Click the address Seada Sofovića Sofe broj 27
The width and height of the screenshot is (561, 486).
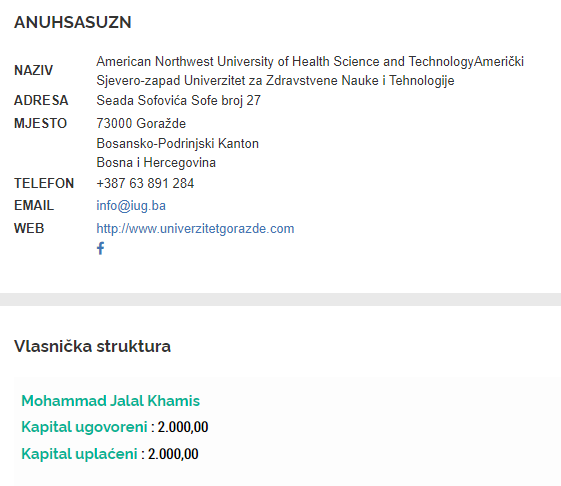179,100
